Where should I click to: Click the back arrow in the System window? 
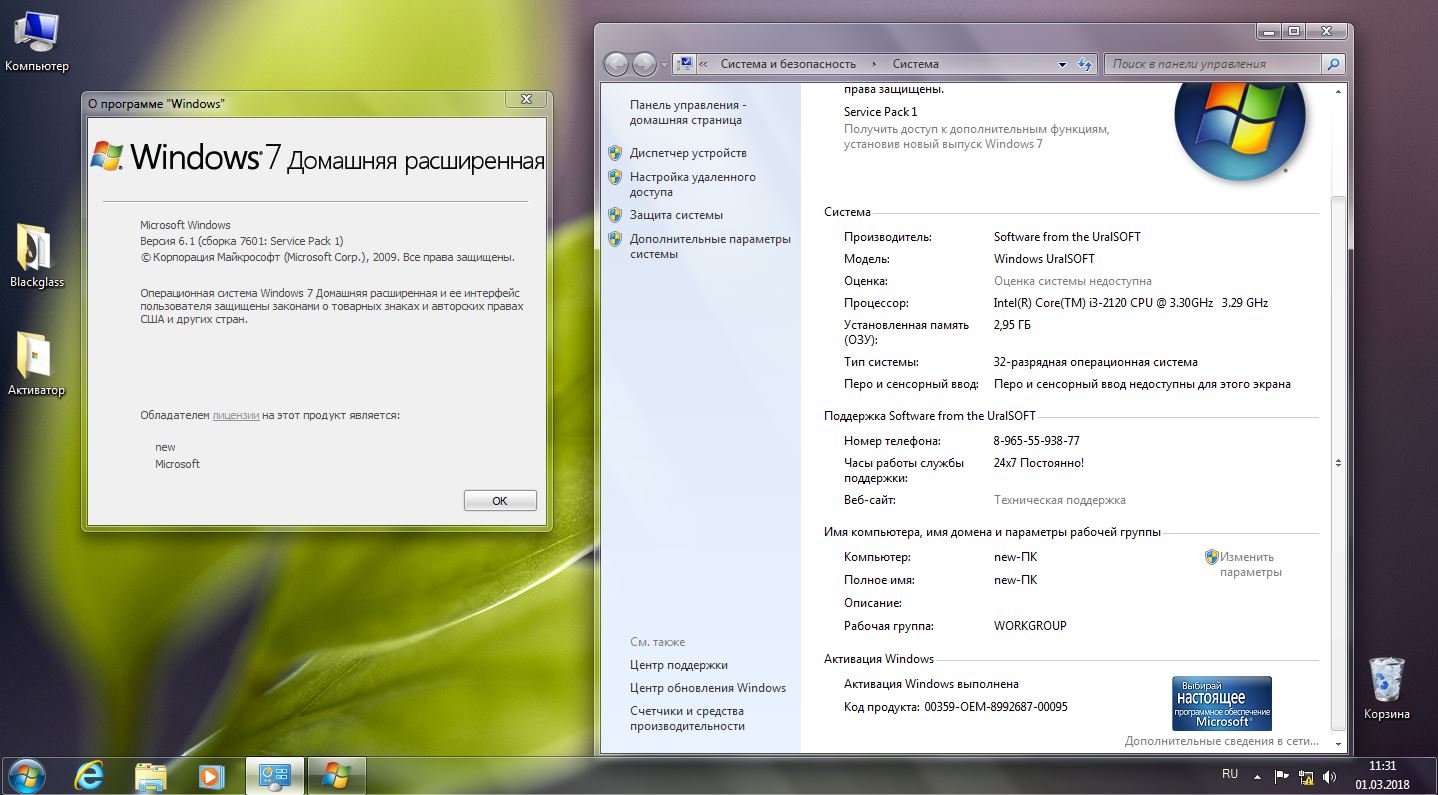617,64
